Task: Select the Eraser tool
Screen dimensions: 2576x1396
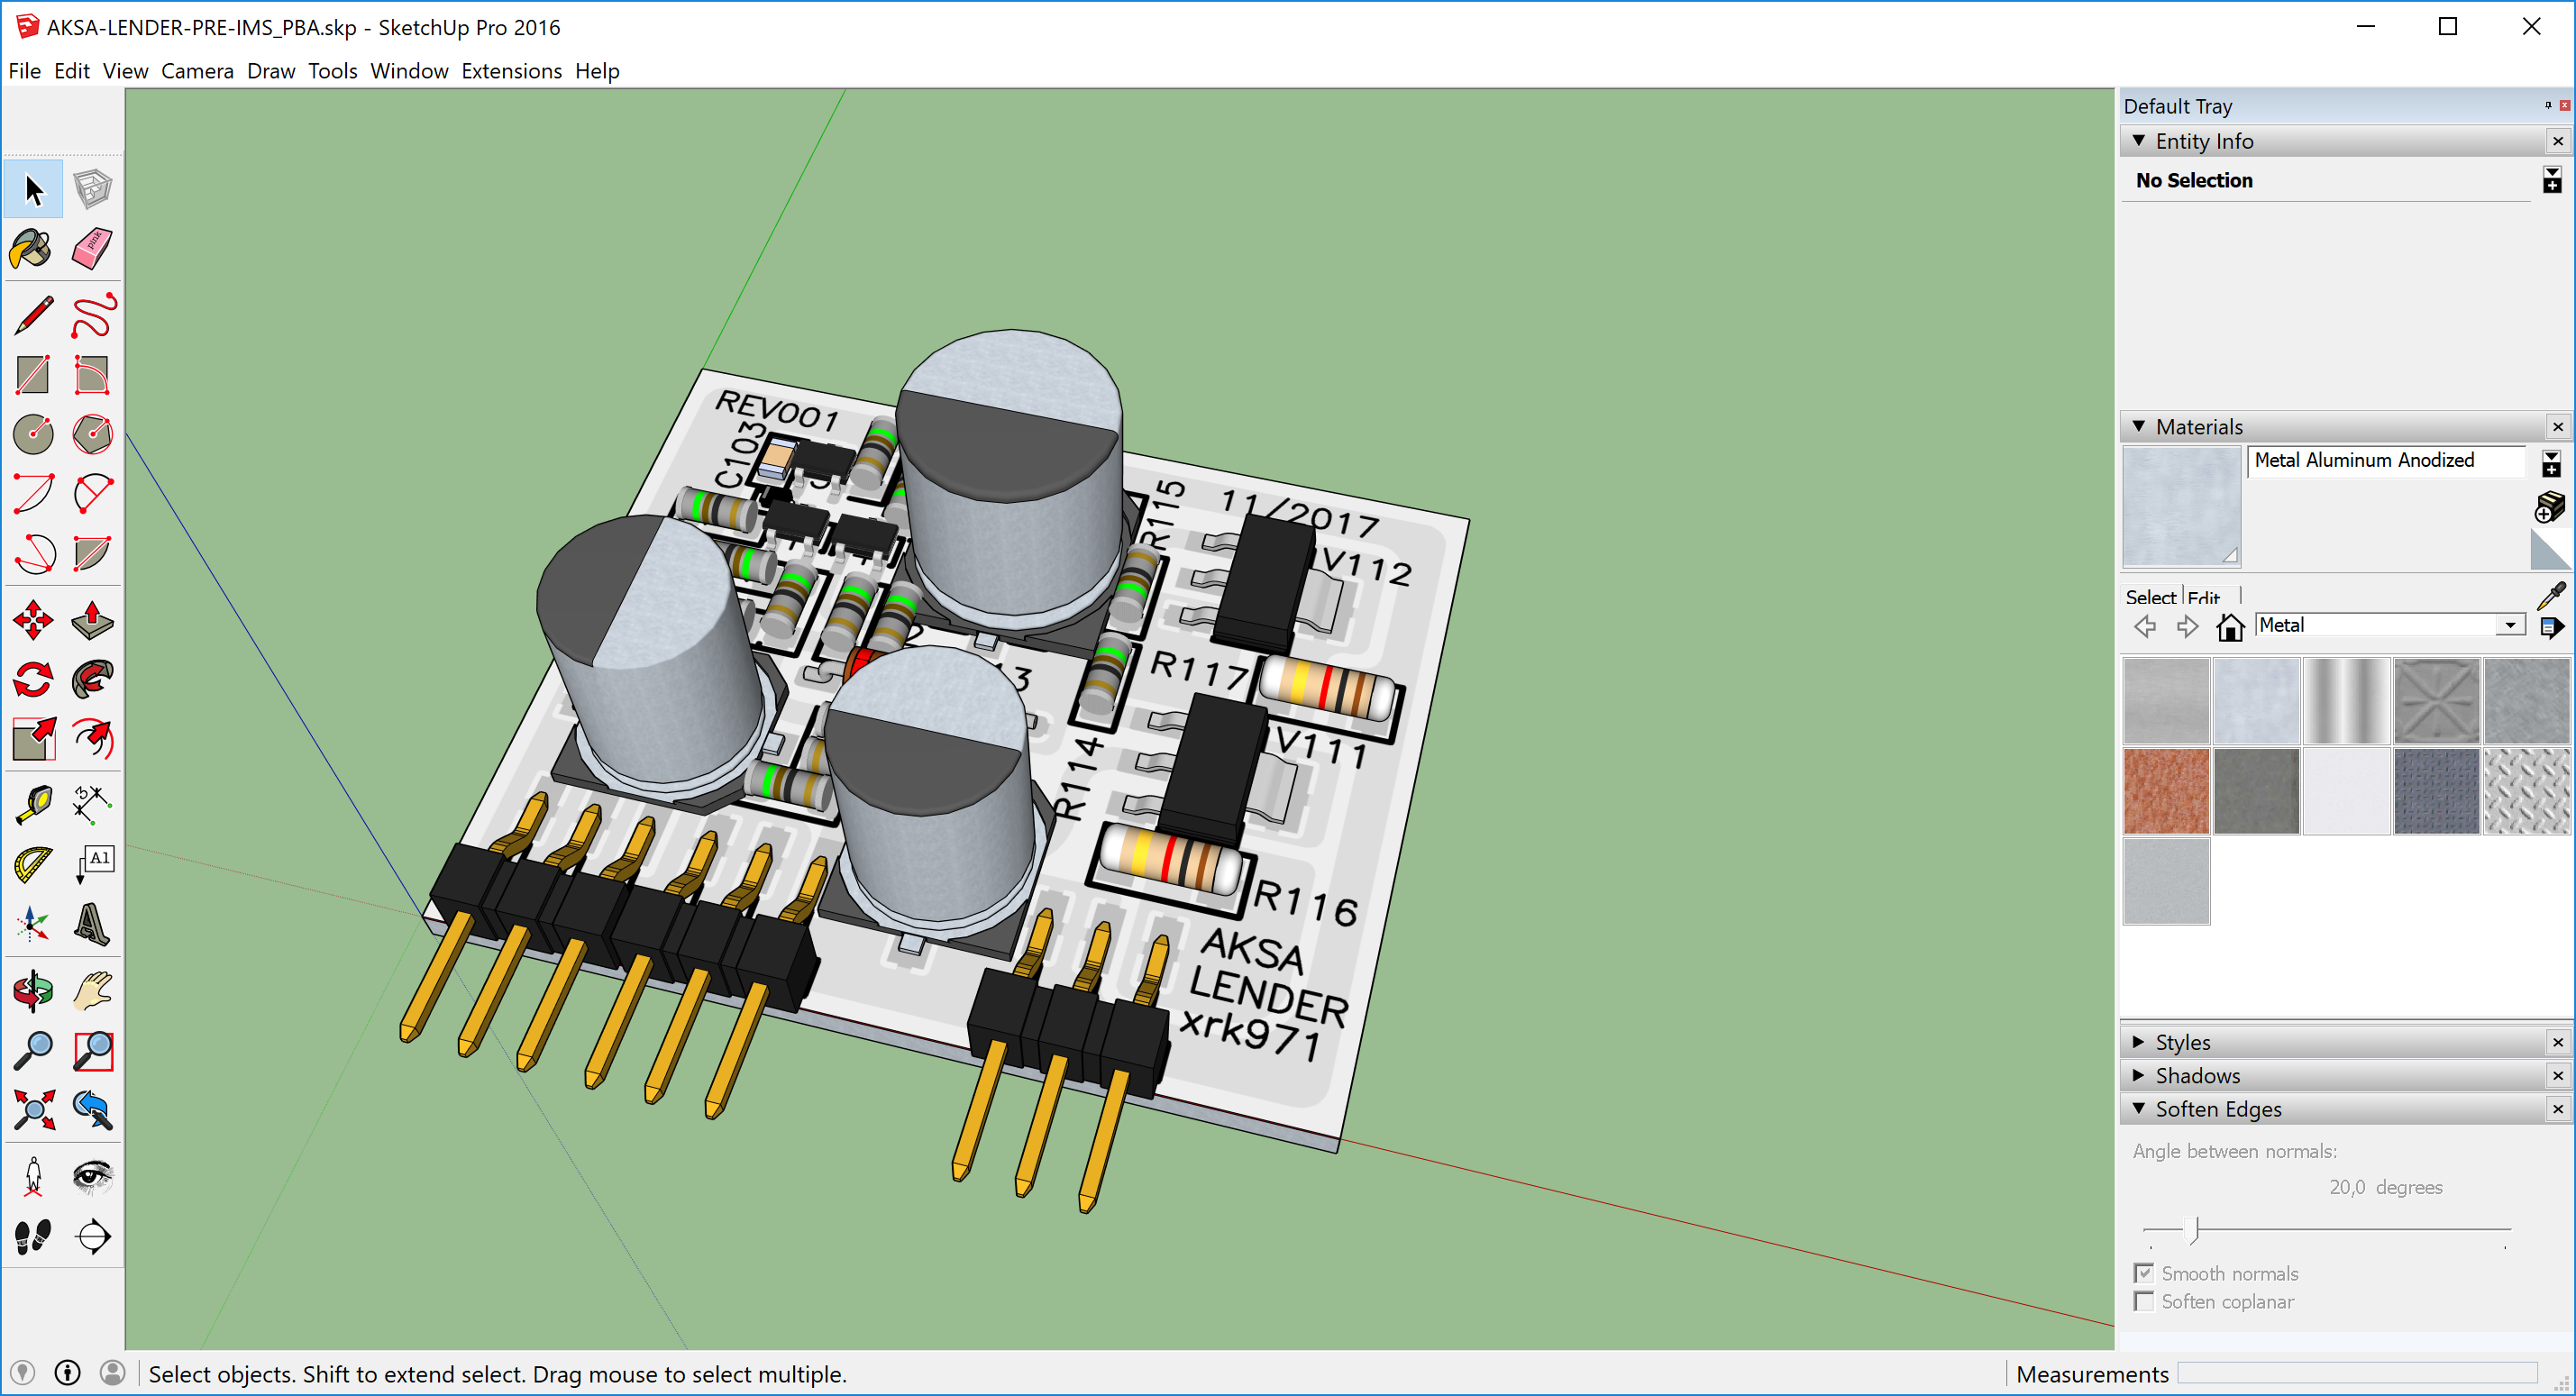Action: [92, 249]
